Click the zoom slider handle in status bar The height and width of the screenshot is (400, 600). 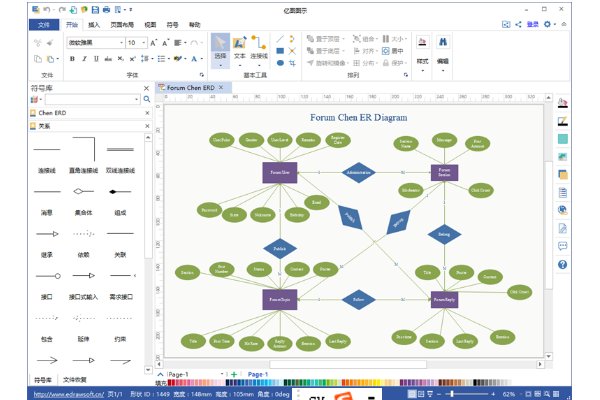[x=452, y=393]
